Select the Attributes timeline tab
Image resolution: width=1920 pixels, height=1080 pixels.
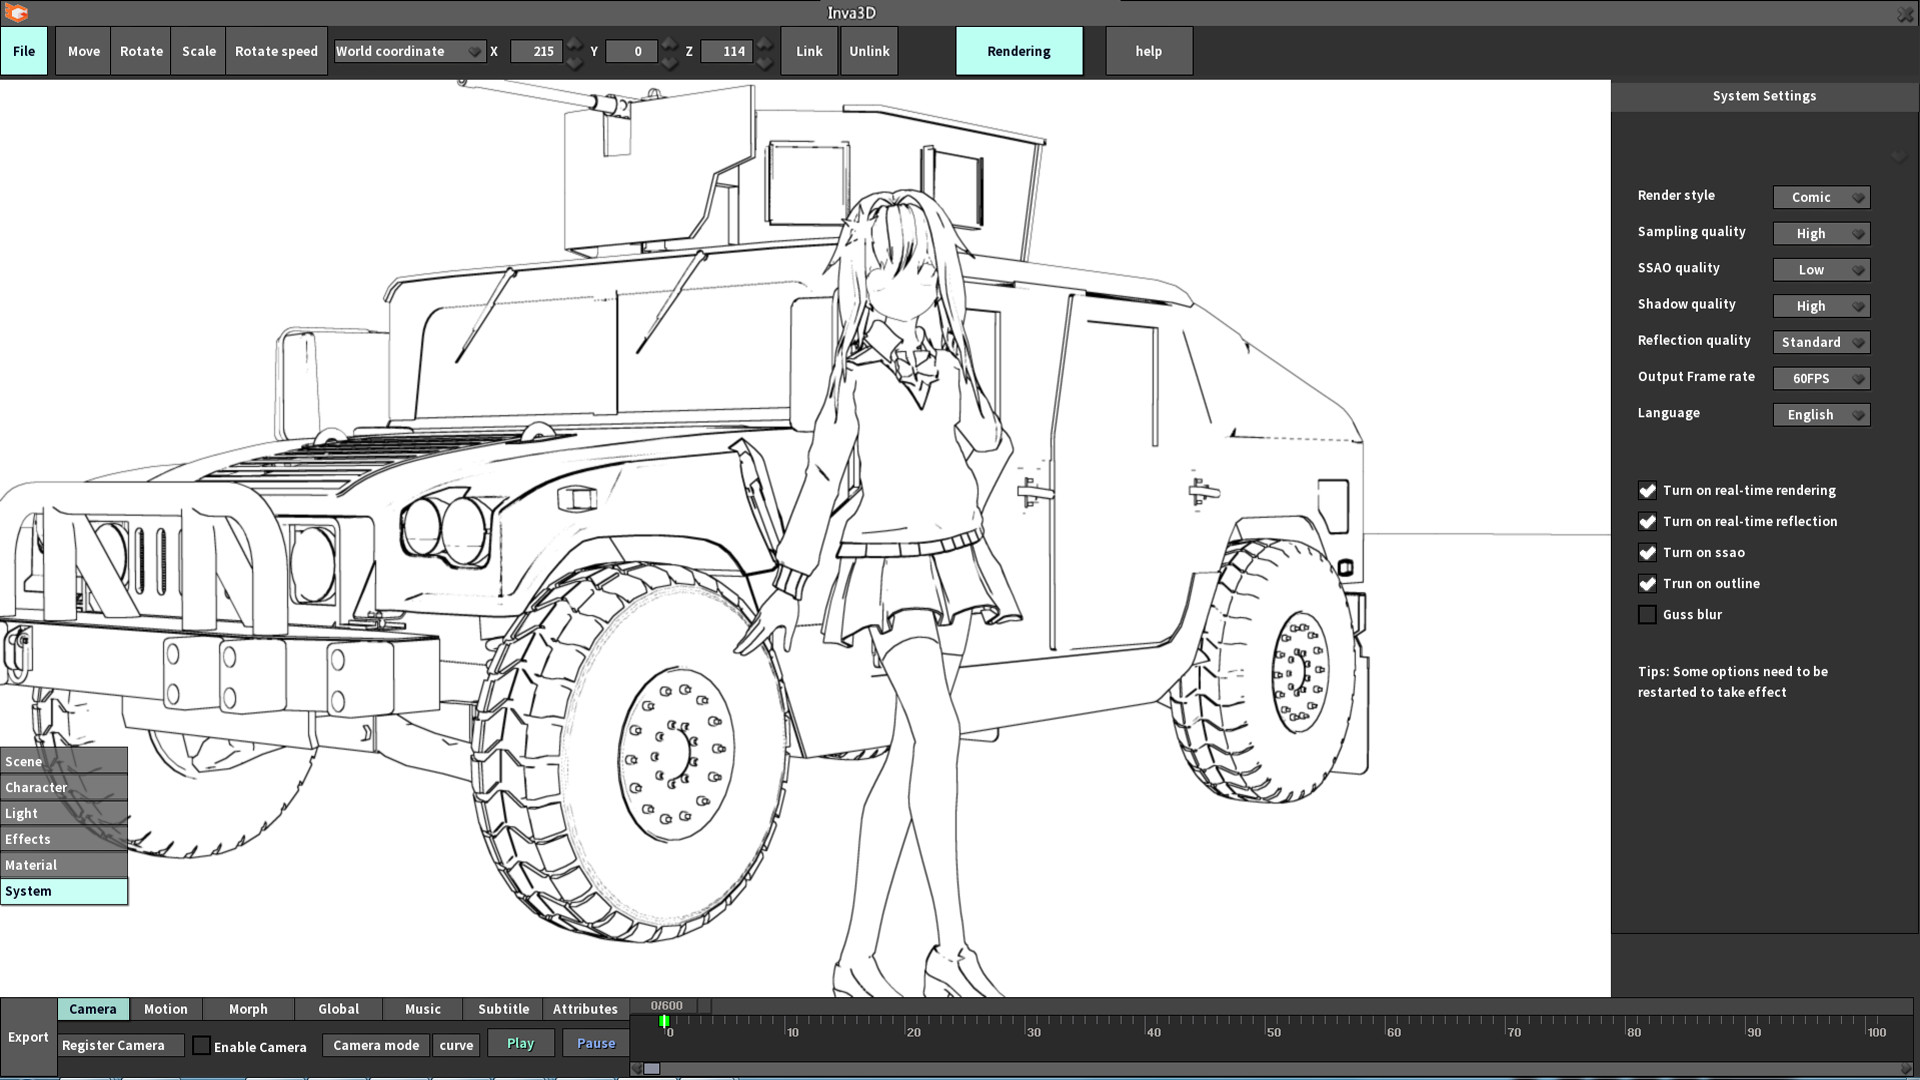[x=585, y=1009]
